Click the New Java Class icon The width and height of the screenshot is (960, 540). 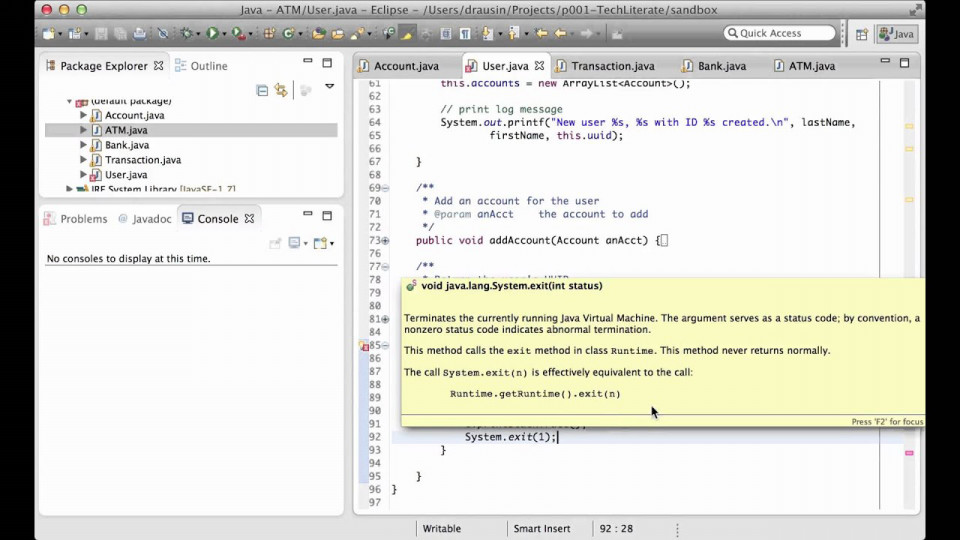tap(288, 33)
